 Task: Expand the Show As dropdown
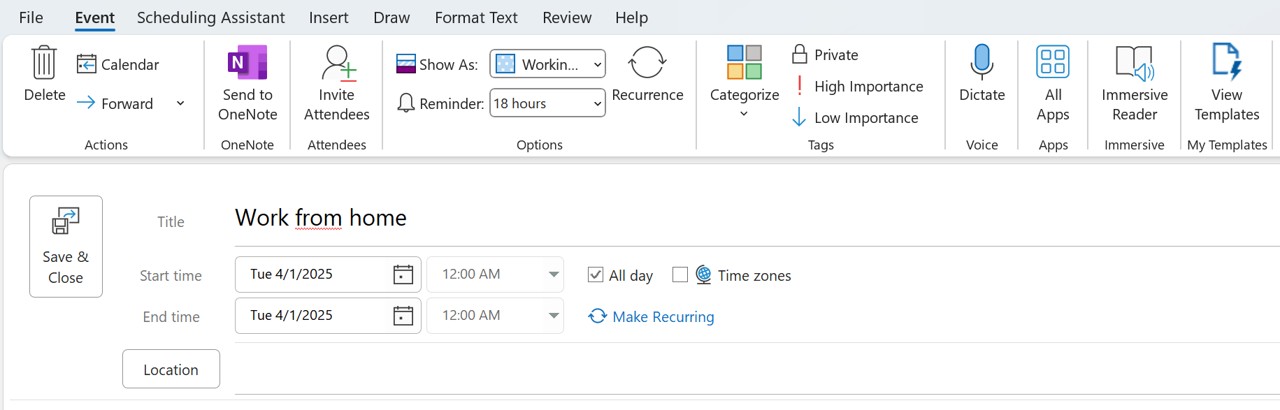(x=548, y=64)
